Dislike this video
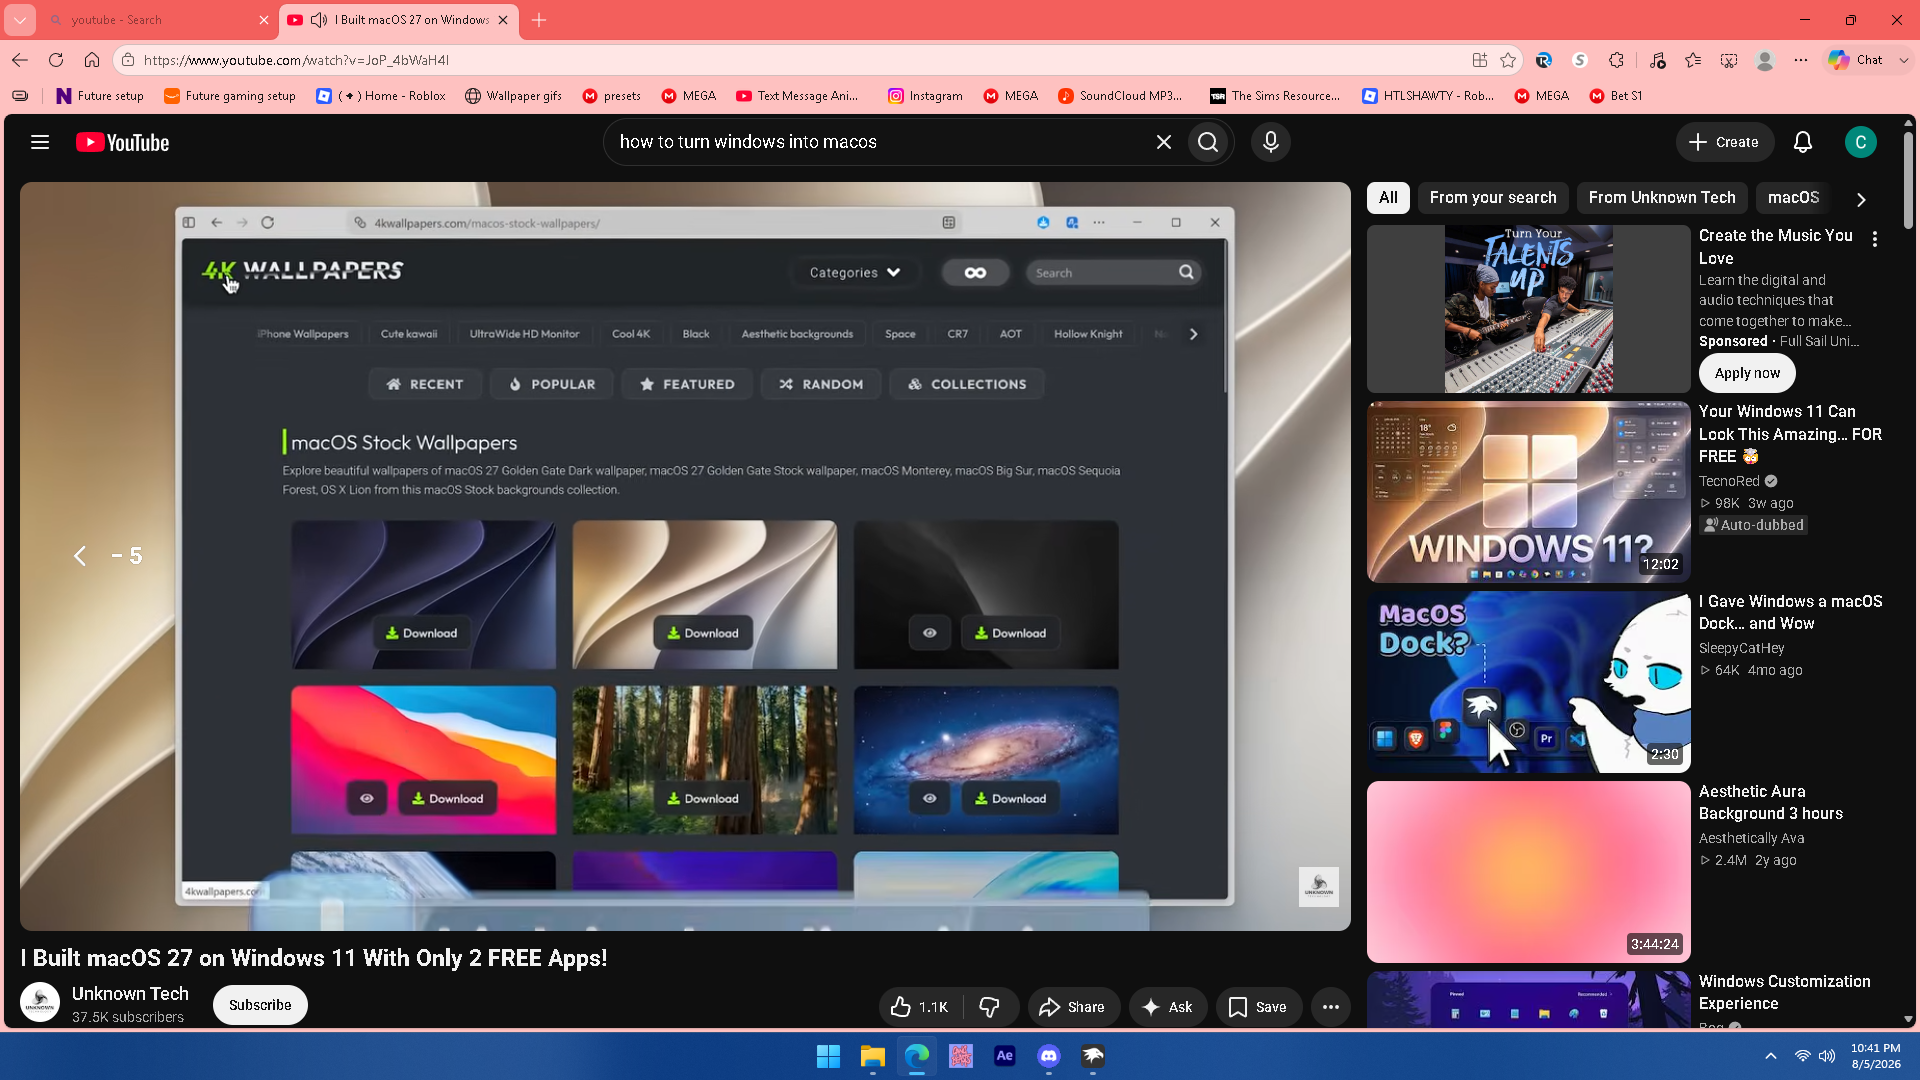 (x=990, y=1007)
